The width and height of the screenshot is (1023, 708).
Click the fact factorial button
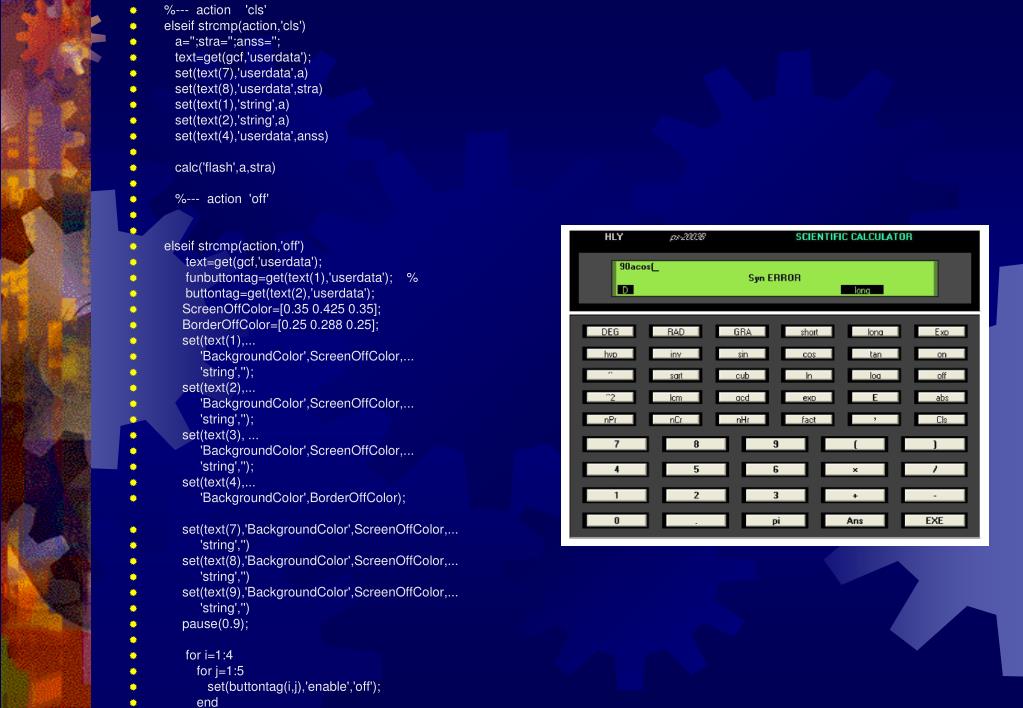tap(809, 420)
